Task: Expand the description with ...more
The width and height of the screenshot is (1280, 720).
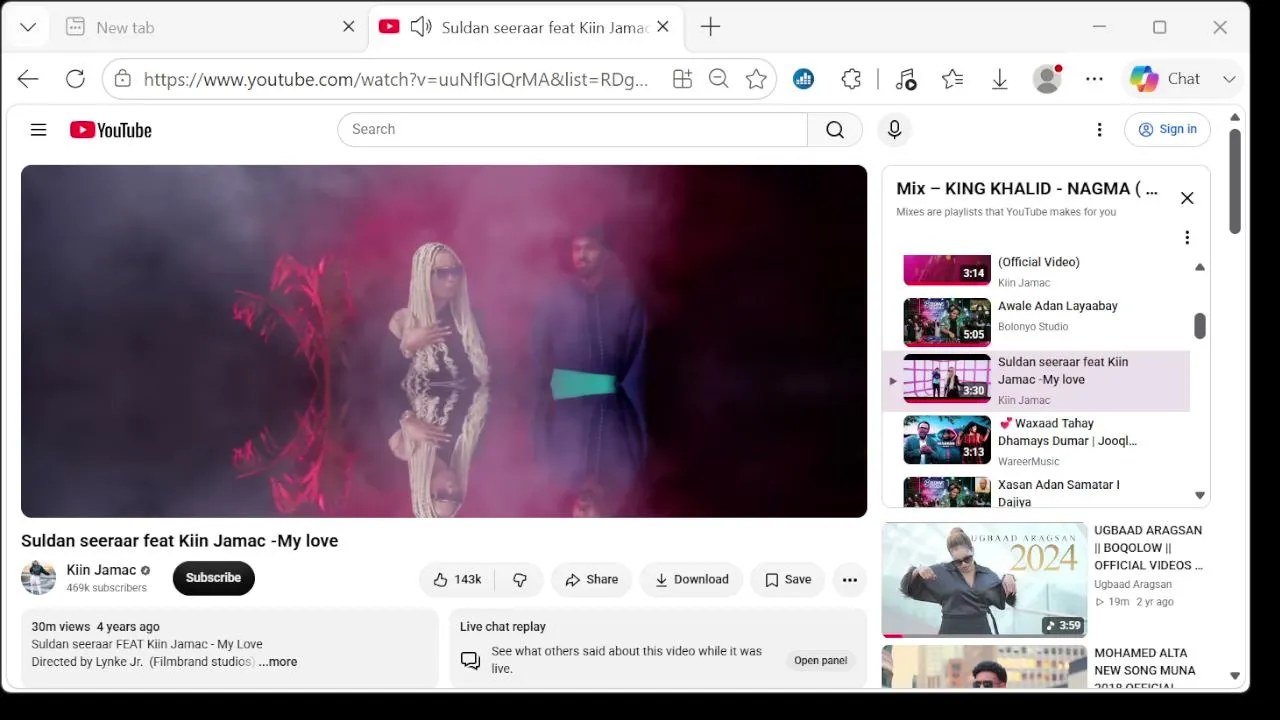Action: [x=278, y=662]
